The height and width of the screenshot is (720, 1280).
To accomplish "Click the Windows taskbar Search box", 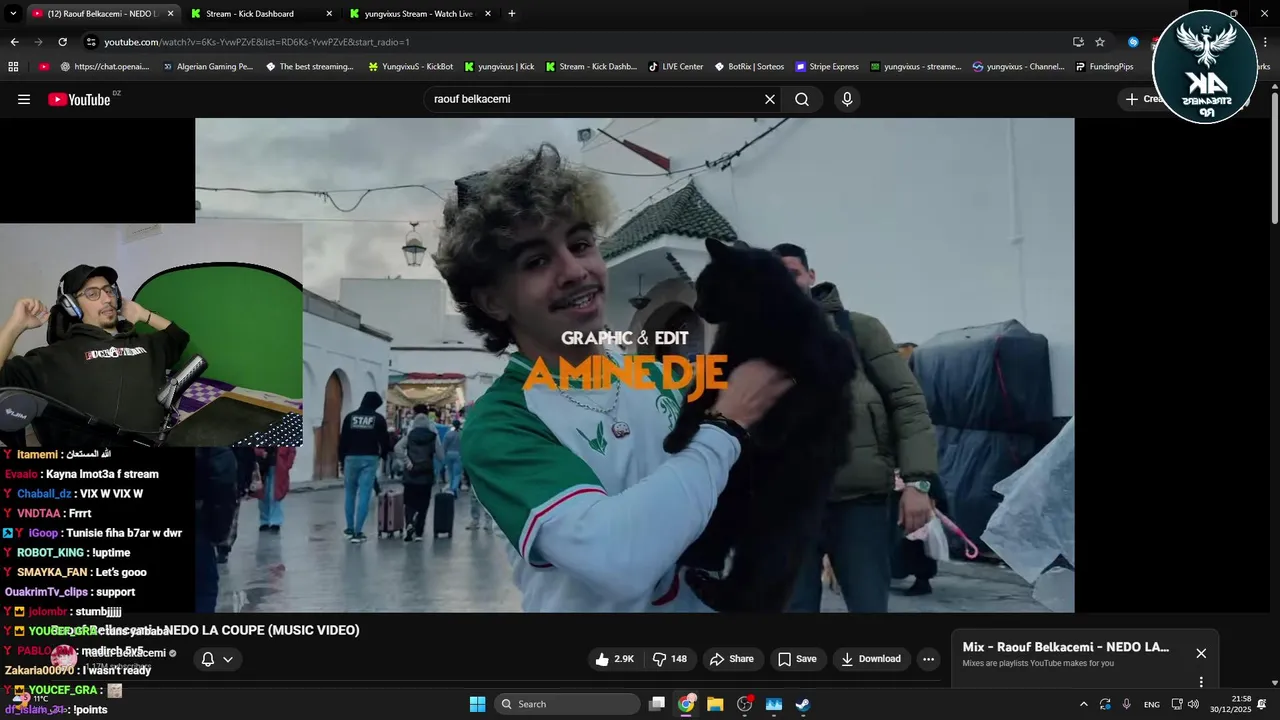I will coord(568,704).
